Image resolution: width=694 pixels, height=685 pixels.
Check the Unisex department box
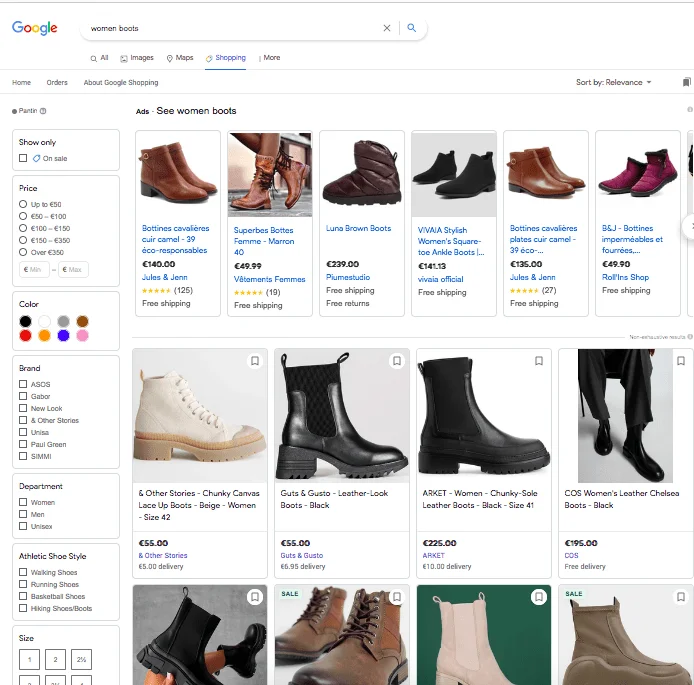coord(23,526)
